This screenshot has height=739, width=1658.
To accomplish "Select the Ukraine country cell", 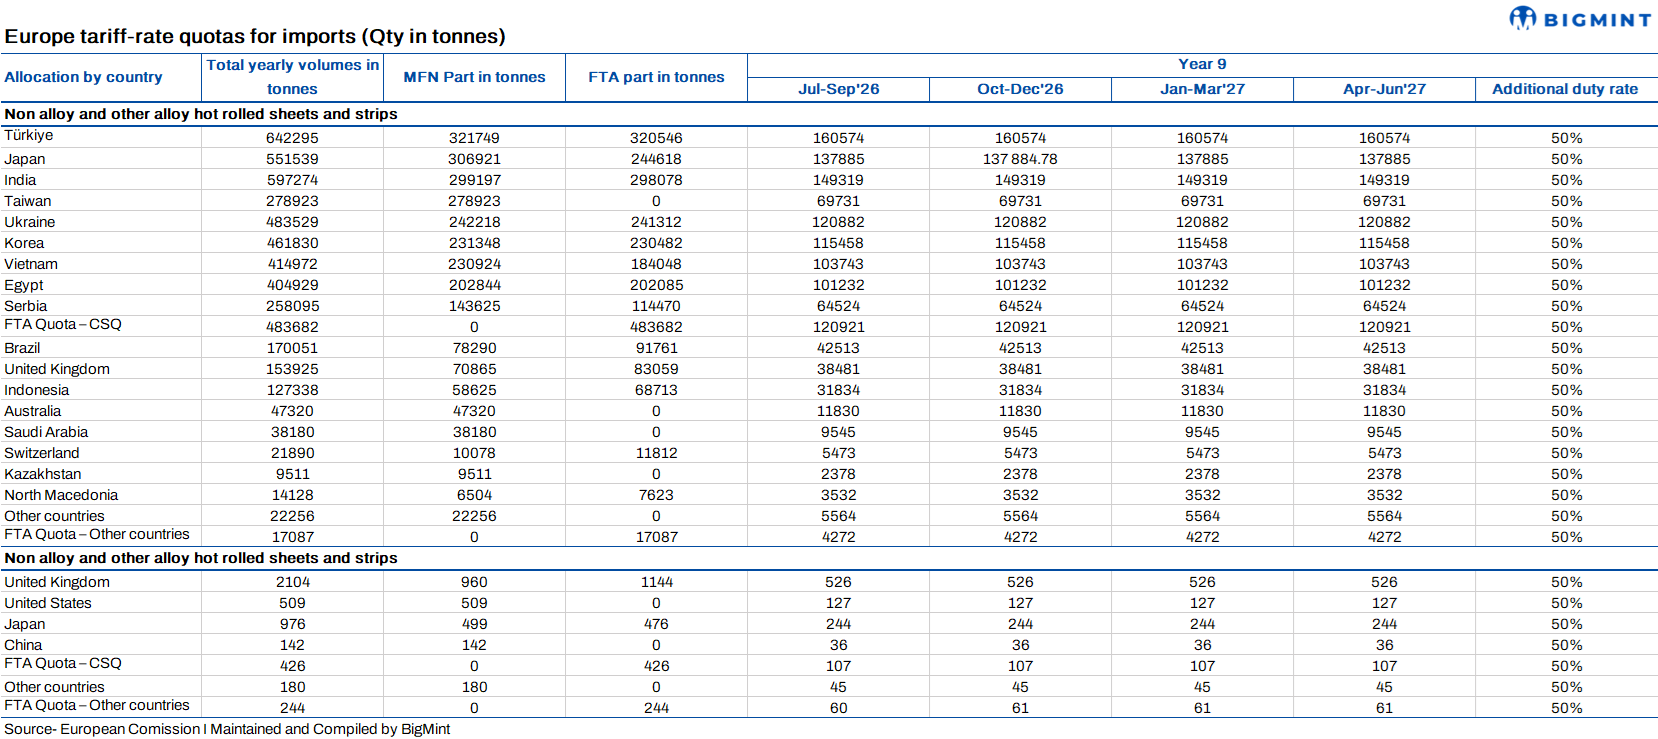I will pos(30,222).
